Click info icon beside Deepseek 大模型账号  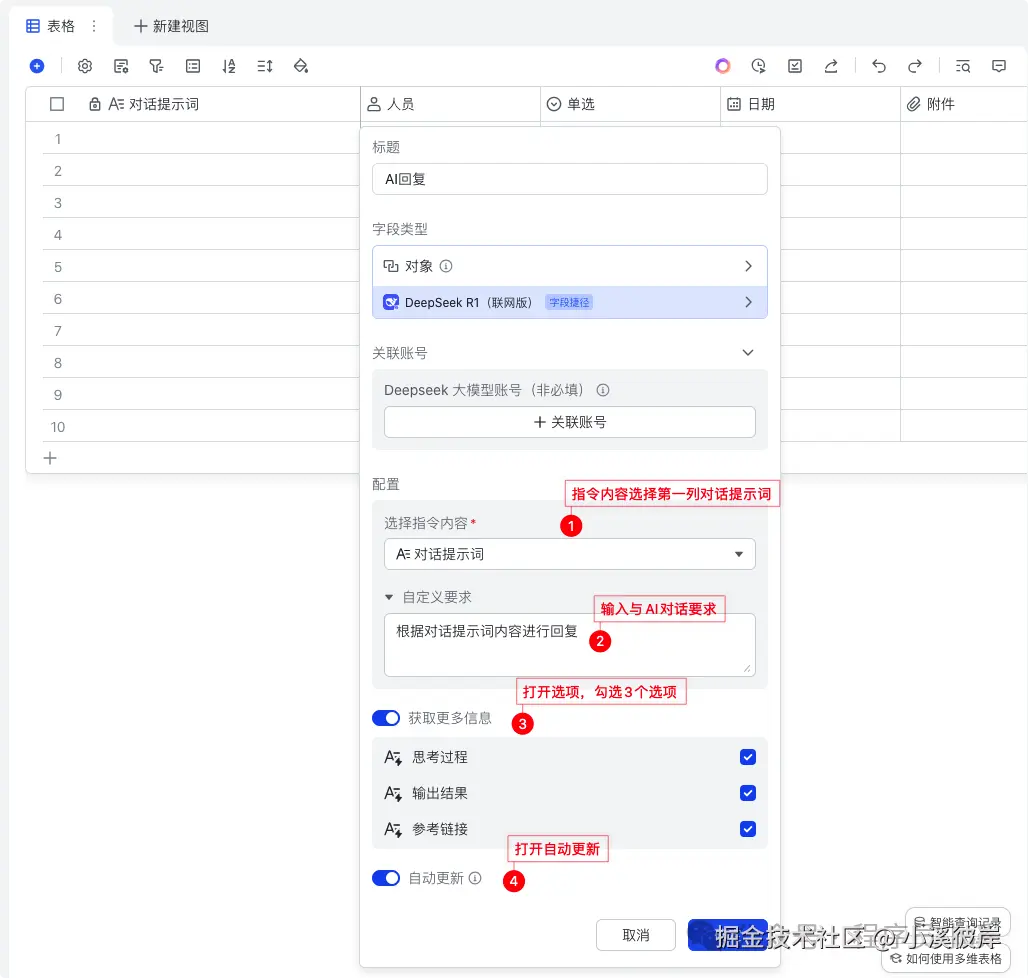pos(603,390)
